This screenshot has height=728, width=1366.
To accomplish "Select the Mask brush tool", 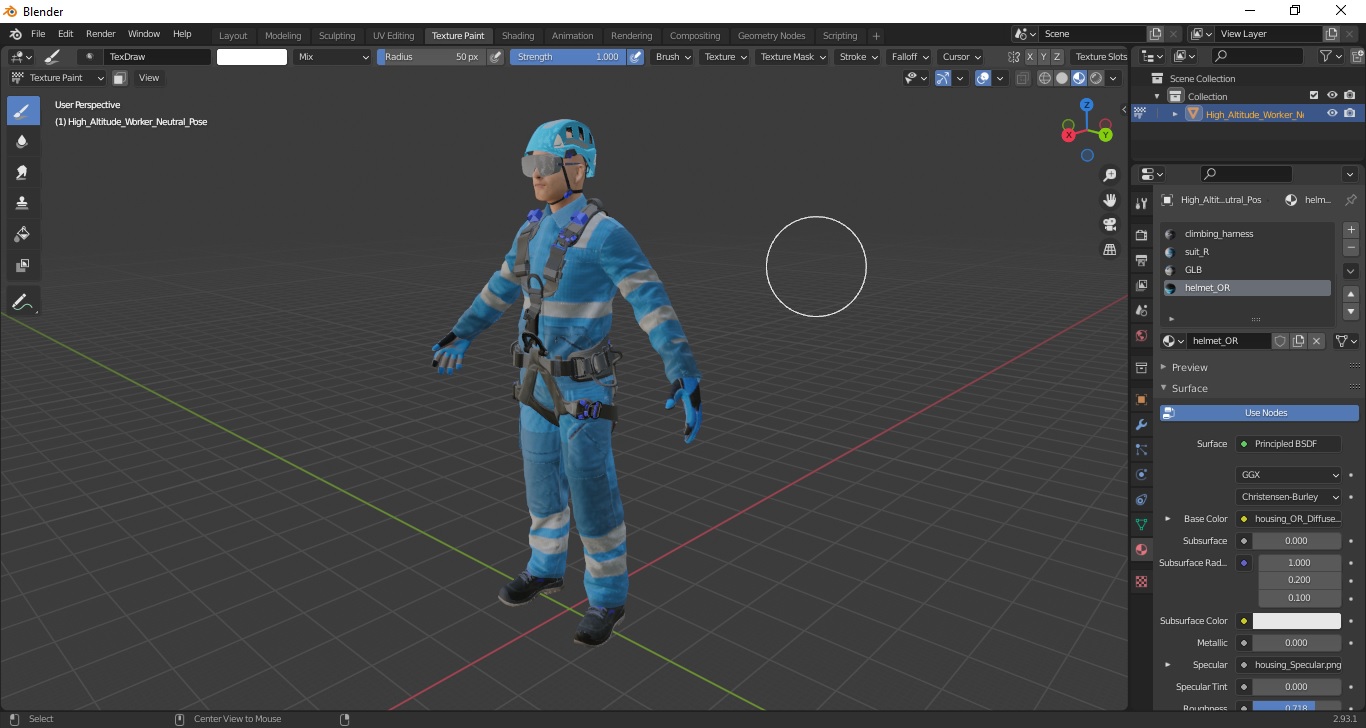I will pos(22,265).
